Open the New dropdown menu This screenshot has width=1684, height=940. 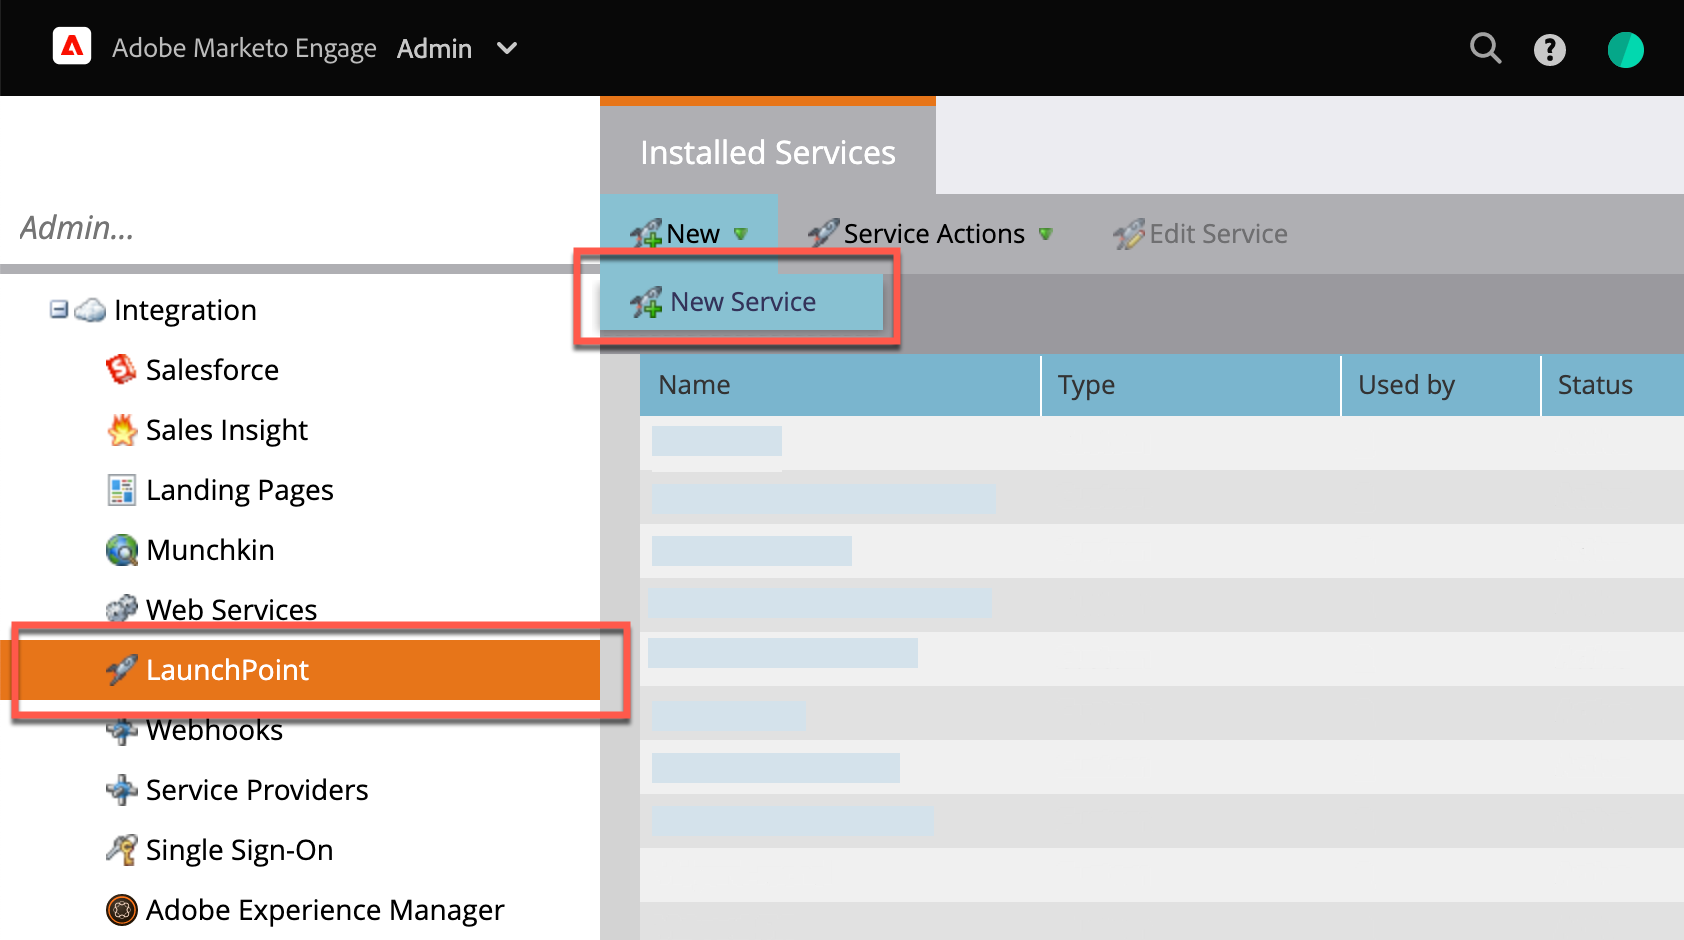pyautogui.click(x=689, y=233)
